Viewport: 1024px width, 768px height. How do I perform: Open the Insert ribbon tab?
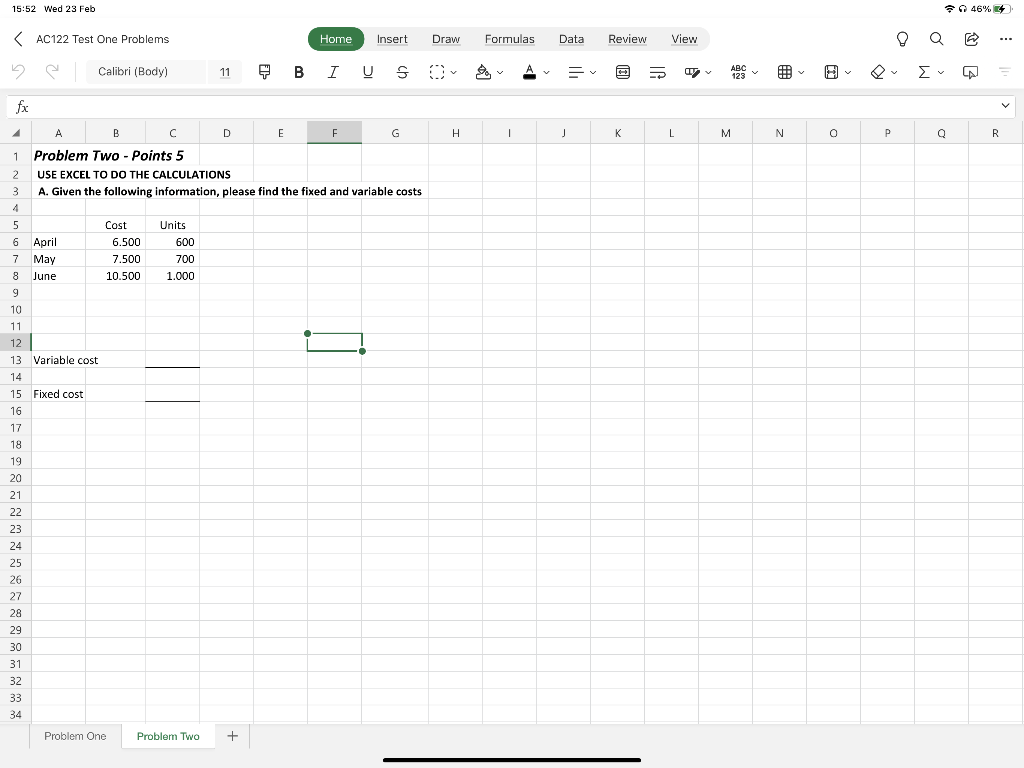click(392, 39)
